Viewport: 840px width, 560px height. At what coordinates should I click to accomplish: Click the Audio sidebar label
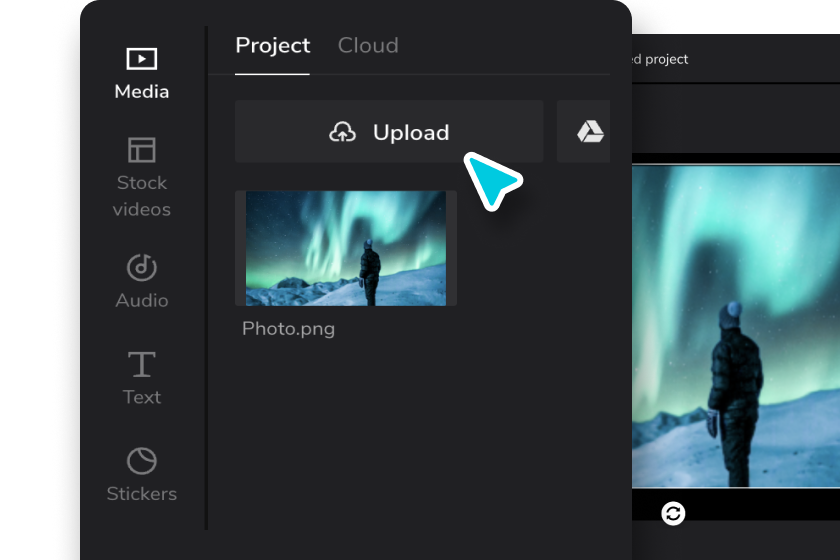(141, 300)
